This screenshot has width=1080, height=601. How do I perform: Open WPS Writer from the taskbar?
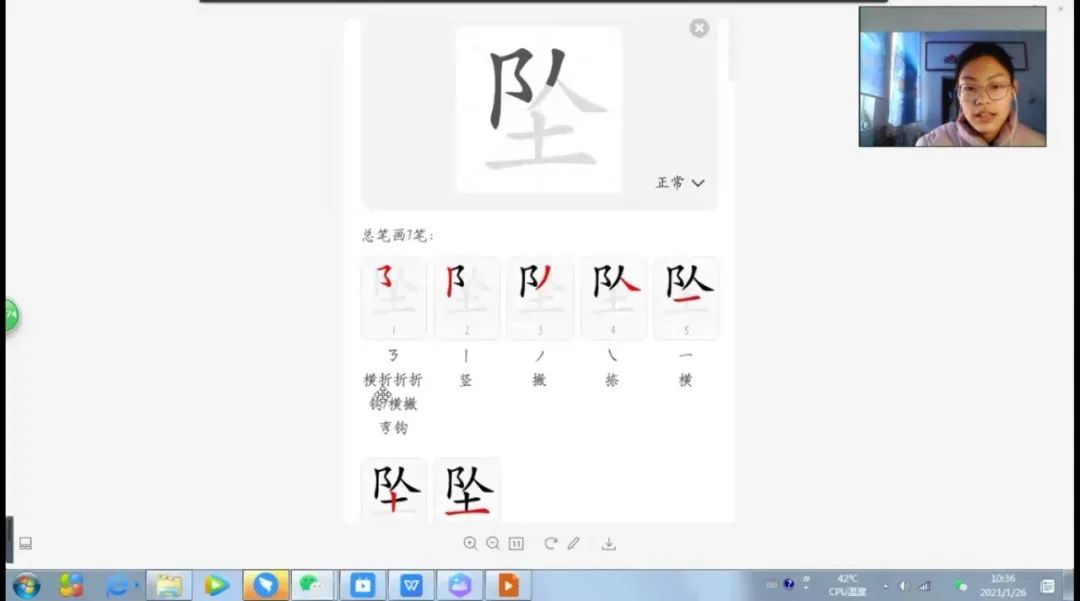[411, 585]
